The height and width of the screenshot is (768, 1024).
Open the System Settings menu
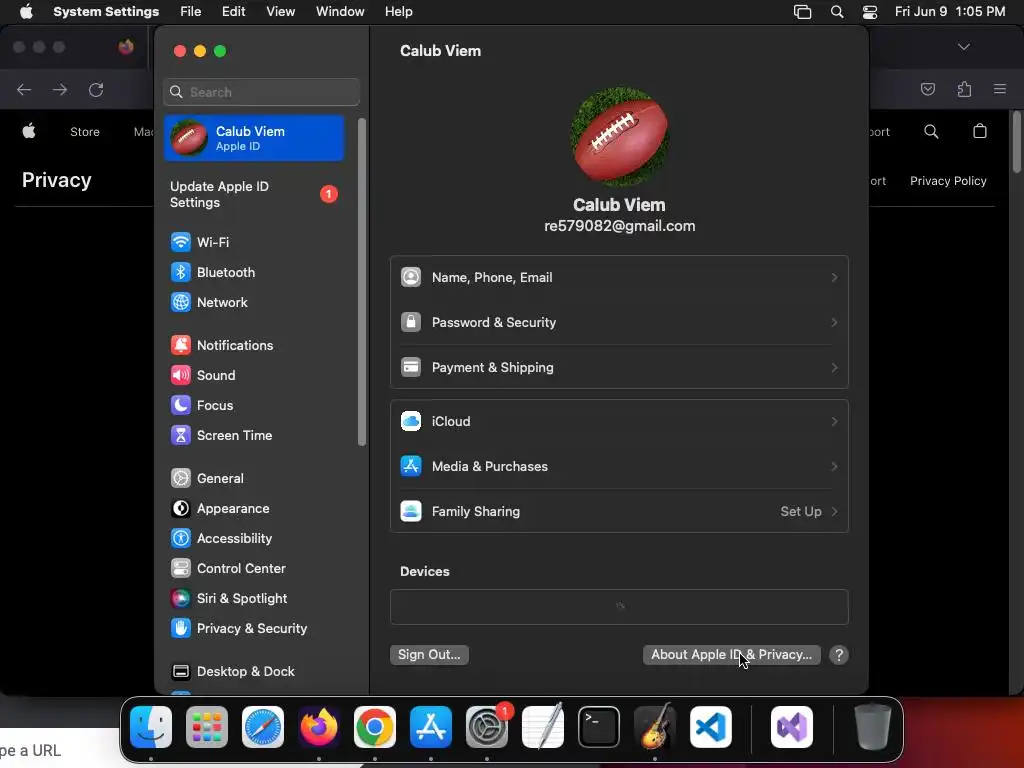coord(106,12)
